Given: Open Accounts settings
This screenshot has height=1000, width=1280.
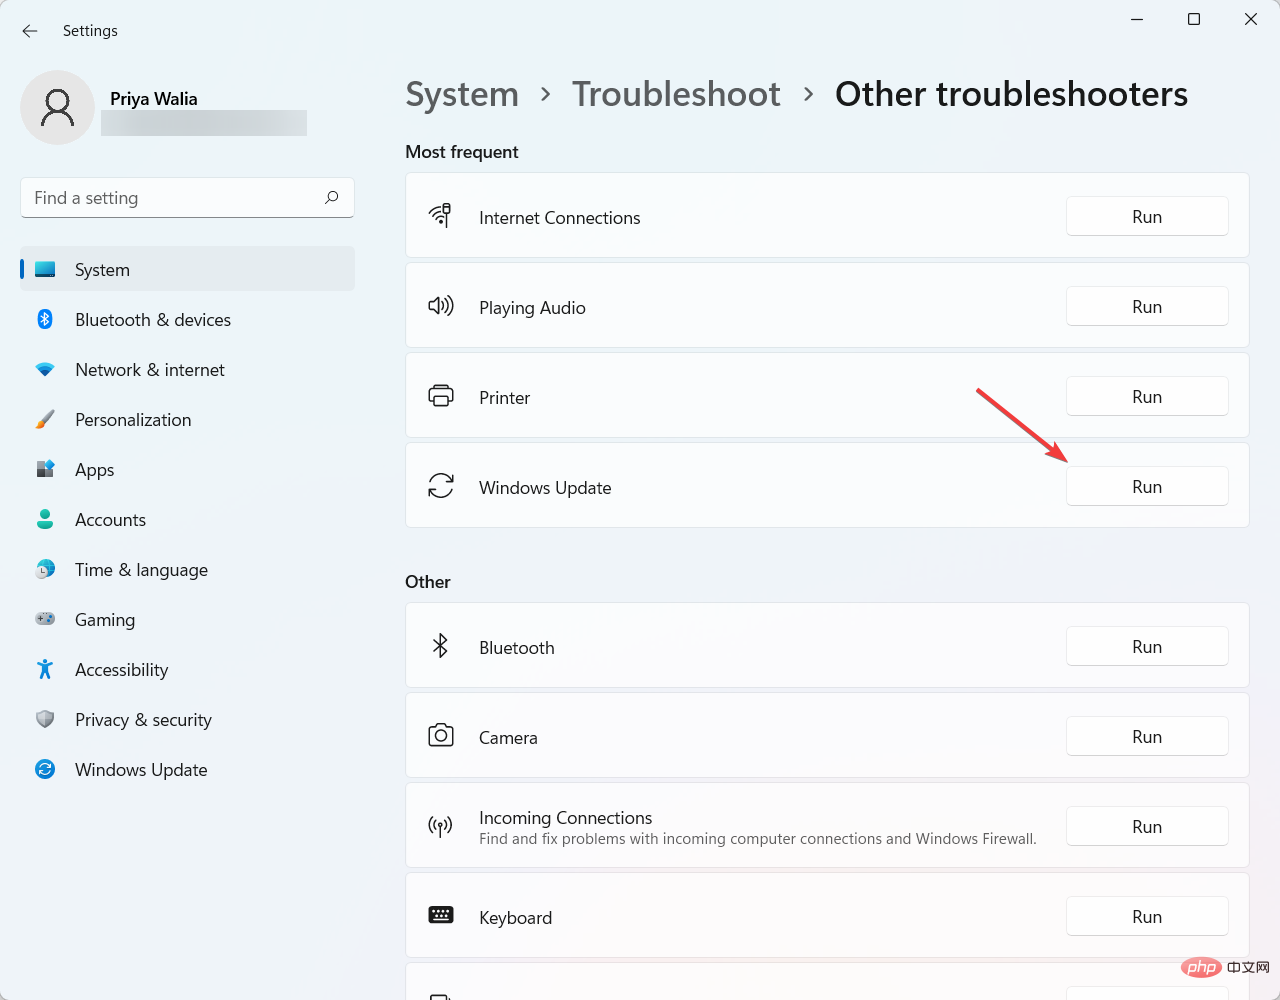Looking at the screenshot, I should pyautogui.click(x=188, y=519).
